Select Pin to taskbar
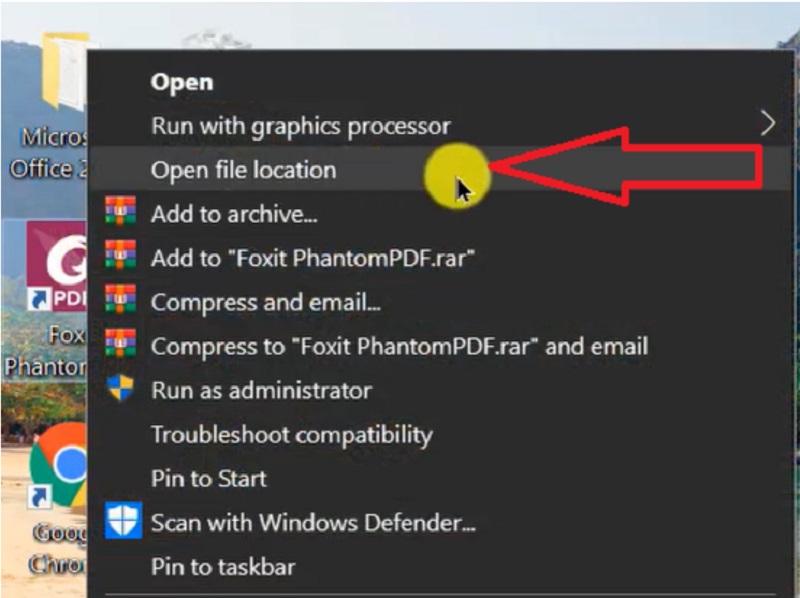 pyautogui.click(x=223, y=567)
